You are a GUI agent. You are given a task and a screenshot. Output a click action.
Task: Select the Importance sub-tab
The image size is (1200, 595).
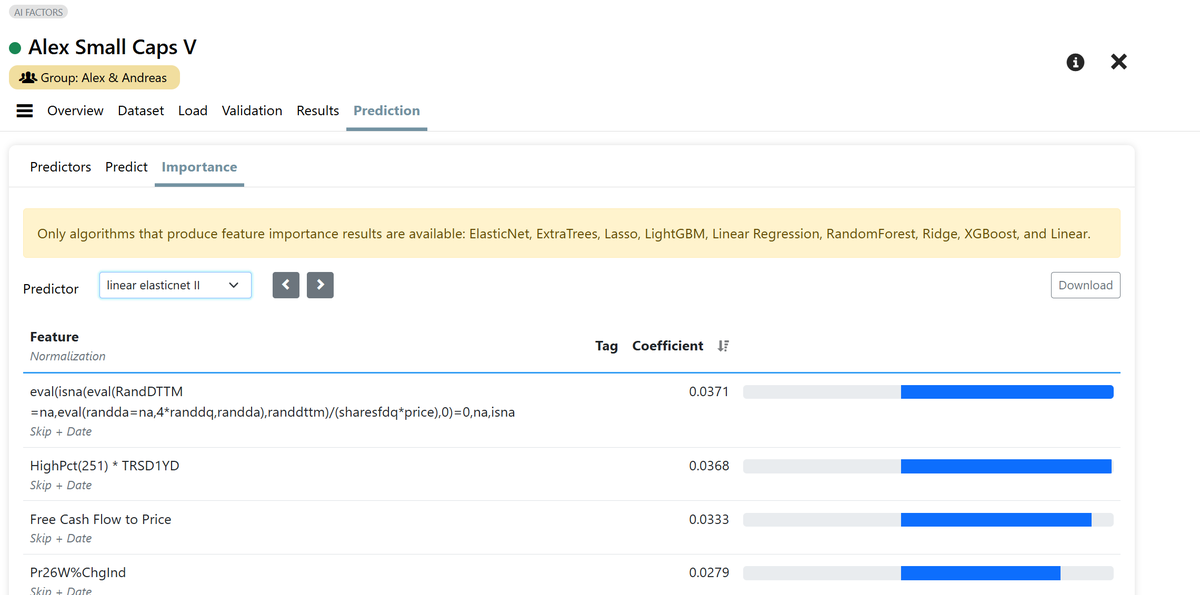tap(199, 167)
